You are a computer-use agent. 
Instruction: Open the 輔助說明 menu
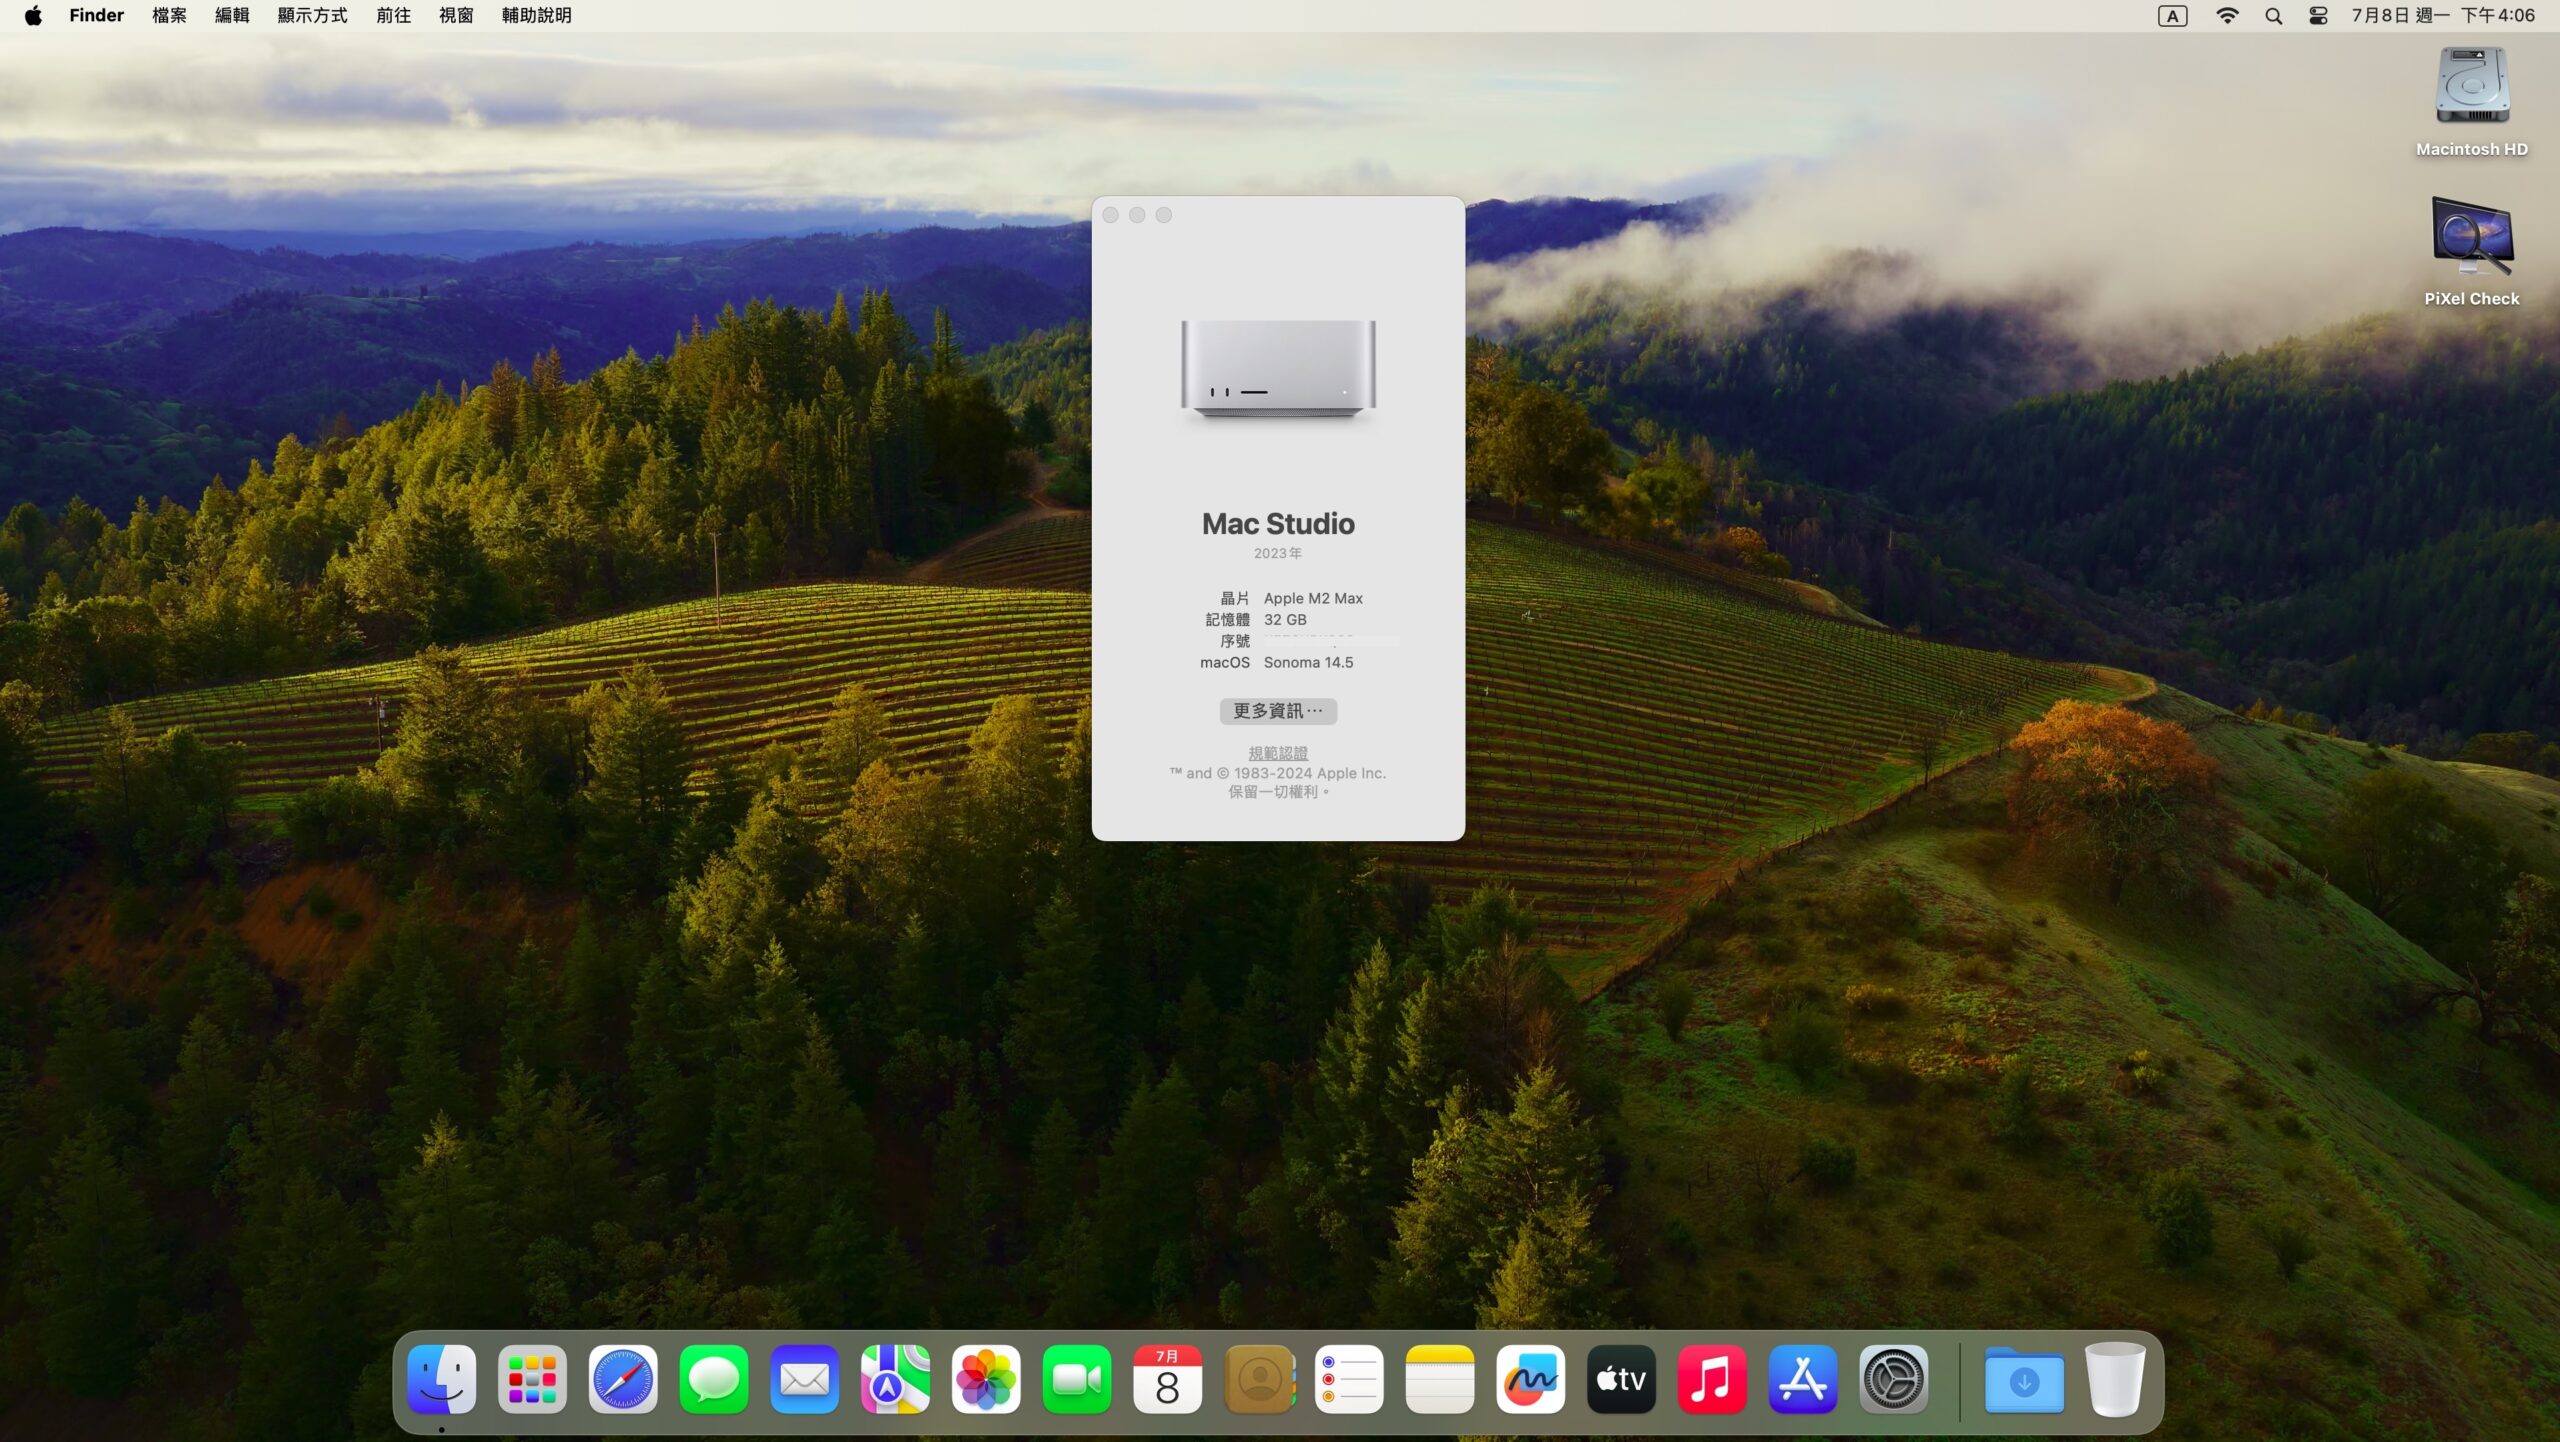(x=537, y=15)
